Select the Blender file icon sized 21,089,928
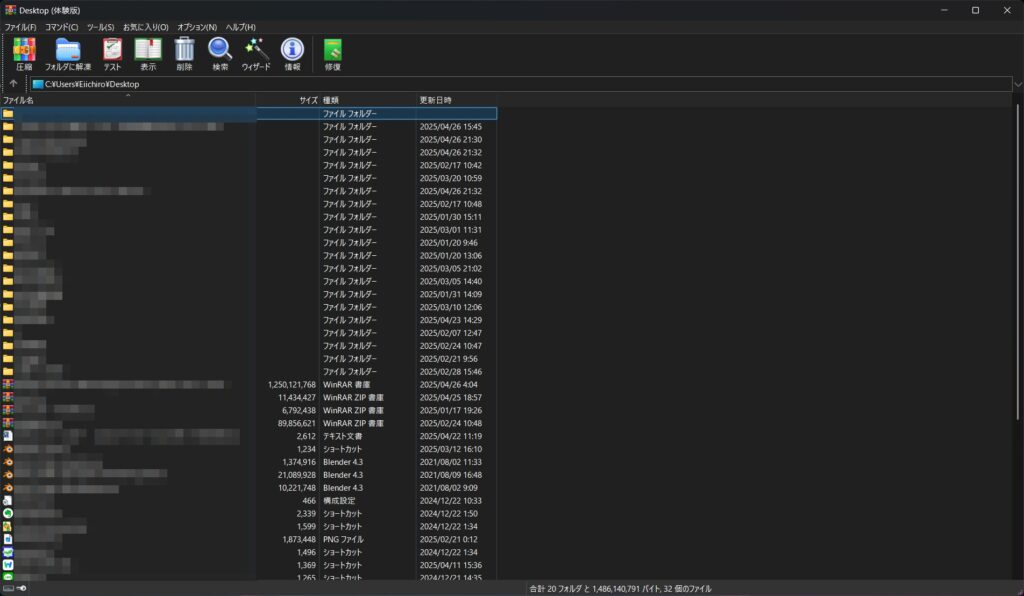The height and width of the screenshot is (596, 1024). [8, 475]
